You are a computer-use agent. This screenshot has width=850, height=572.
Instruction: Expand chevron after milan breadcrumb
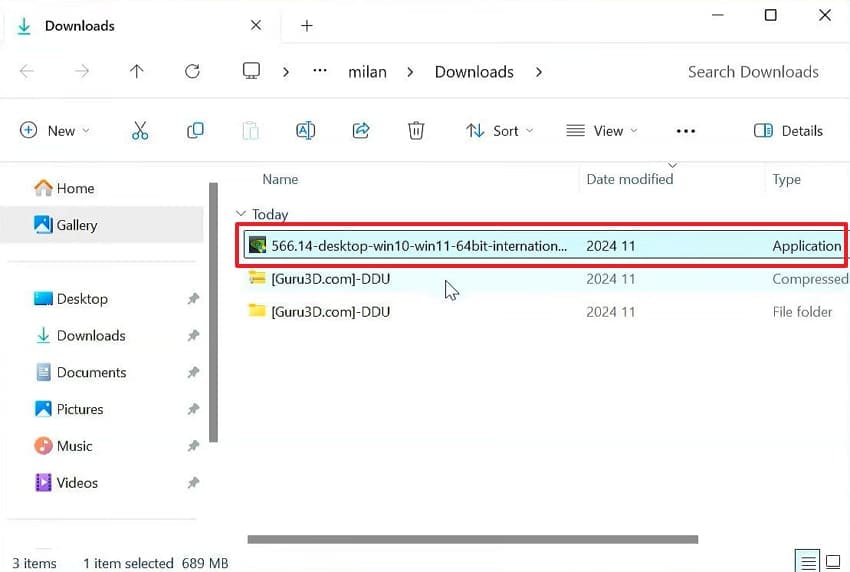pyautogui.click(x=410, y=72)
